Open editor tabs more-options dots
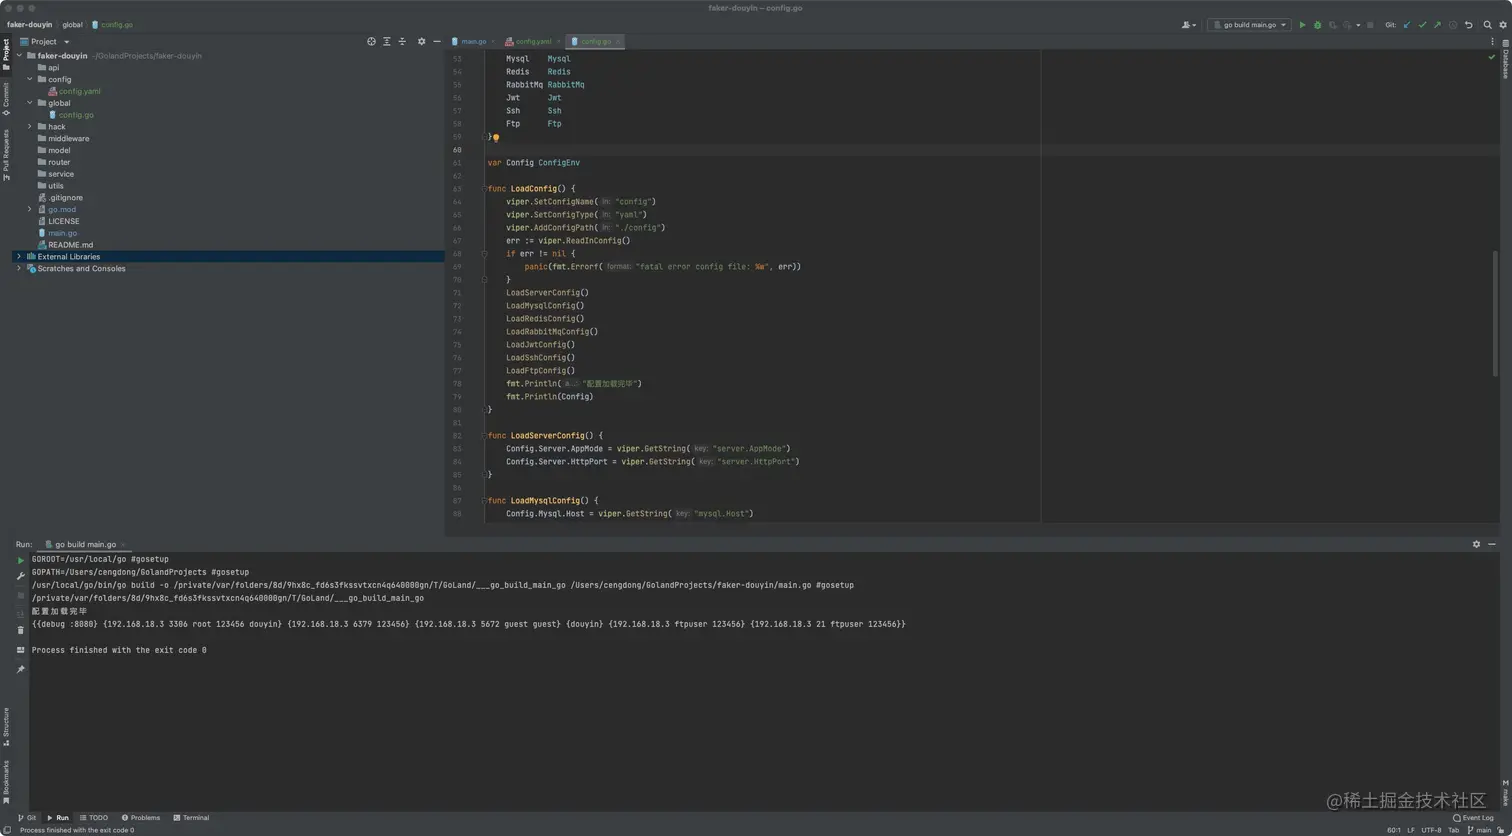 (x=1491, y=41)
